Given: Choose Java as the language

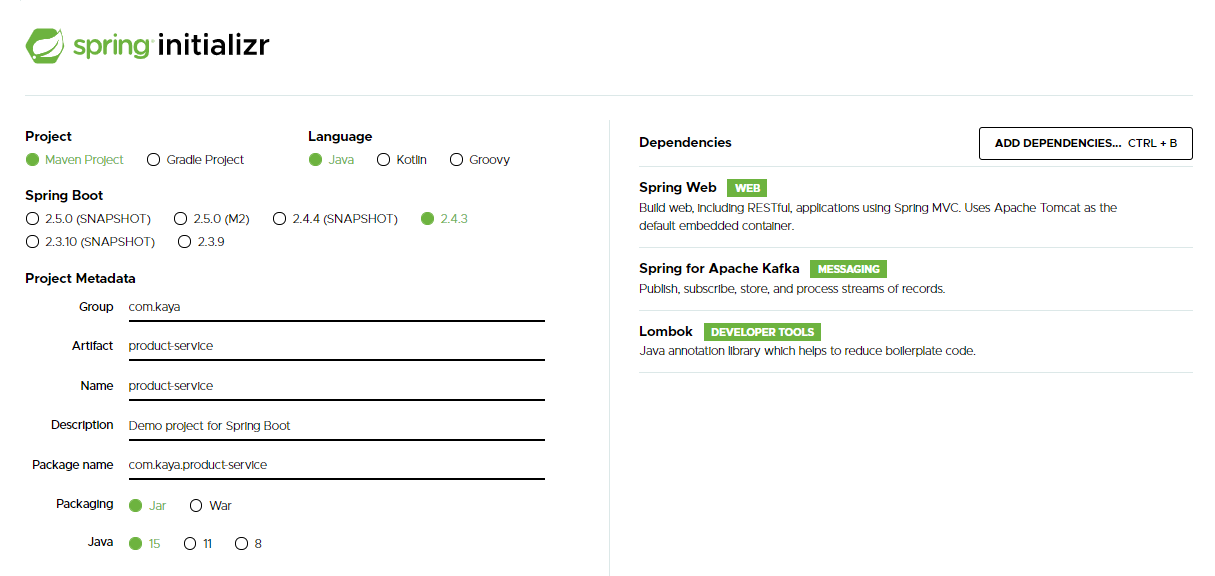Looking at the screenshot, I should tap(331, 160).
